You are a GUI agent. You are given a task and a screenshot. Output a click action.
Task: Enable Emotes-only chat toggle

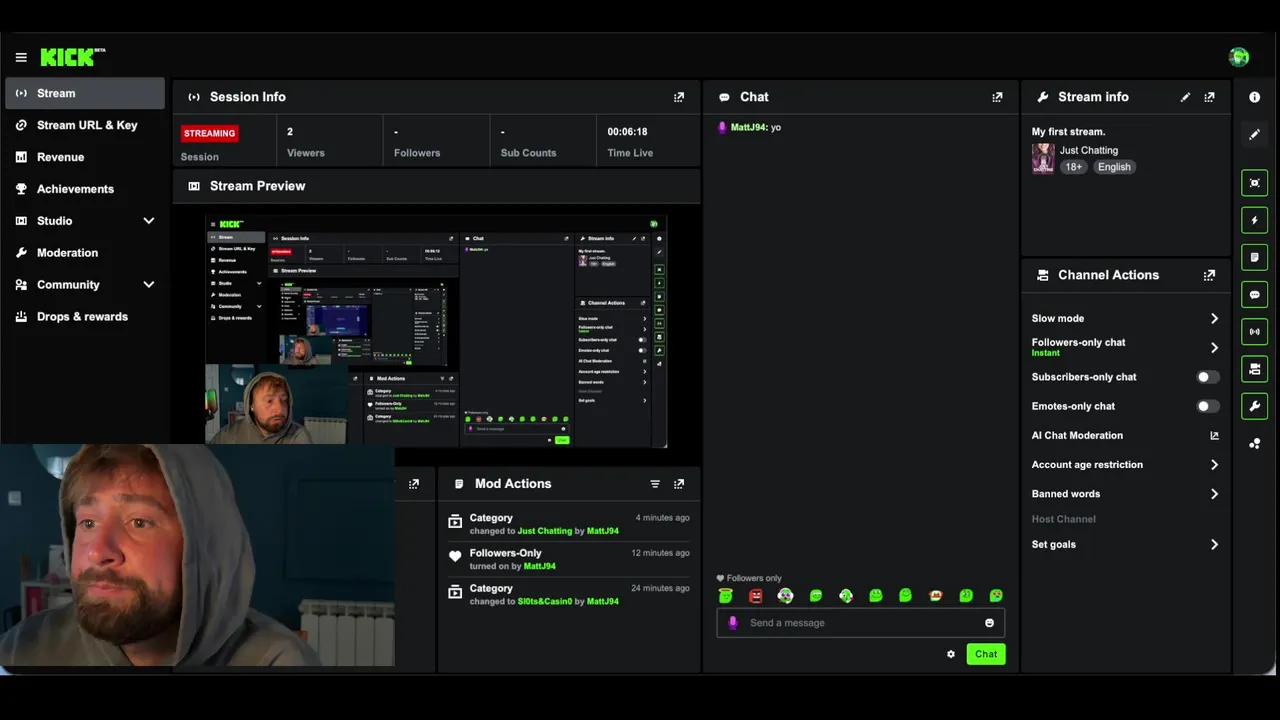pos(1208,406)
